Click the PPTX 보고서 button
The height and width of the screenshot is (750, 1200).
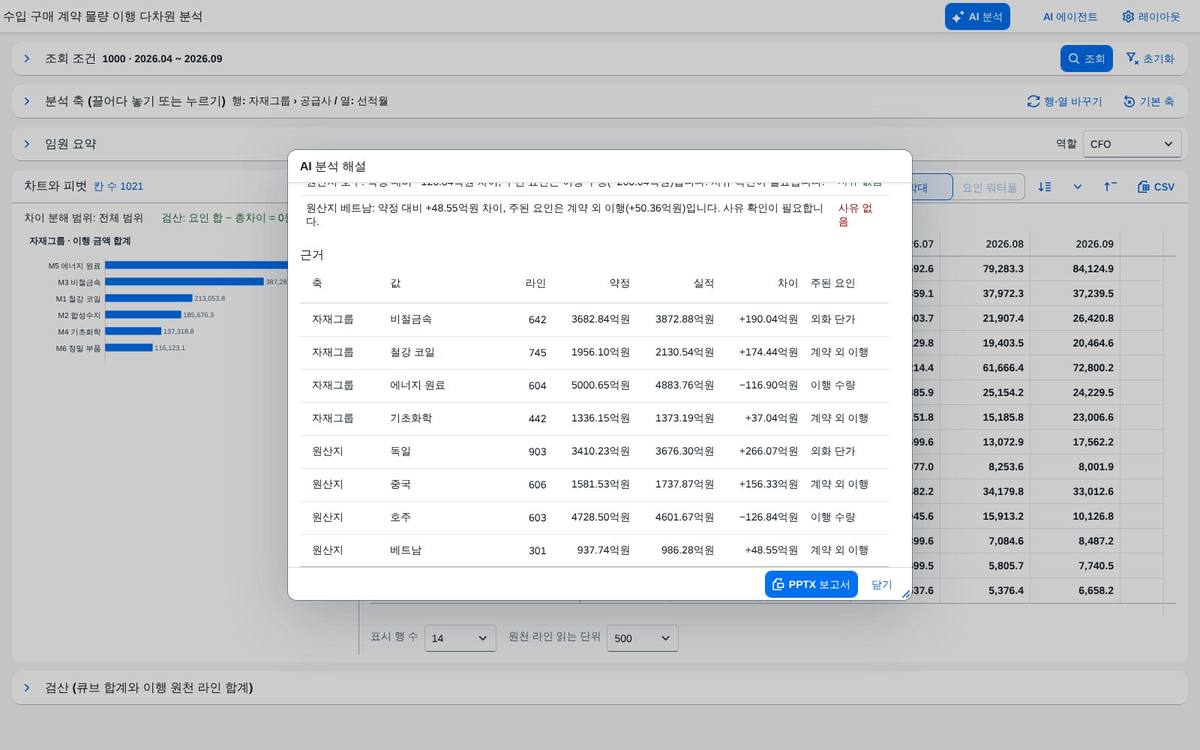pos(811,584)
